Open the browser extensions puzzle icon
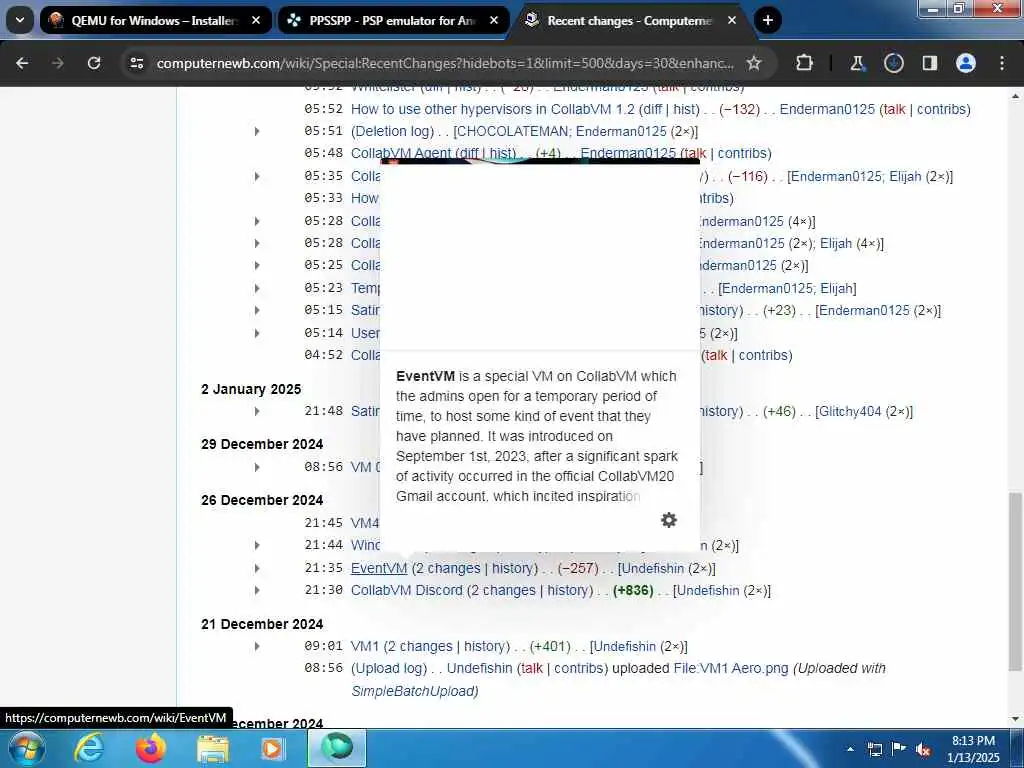 coord(805,63)
